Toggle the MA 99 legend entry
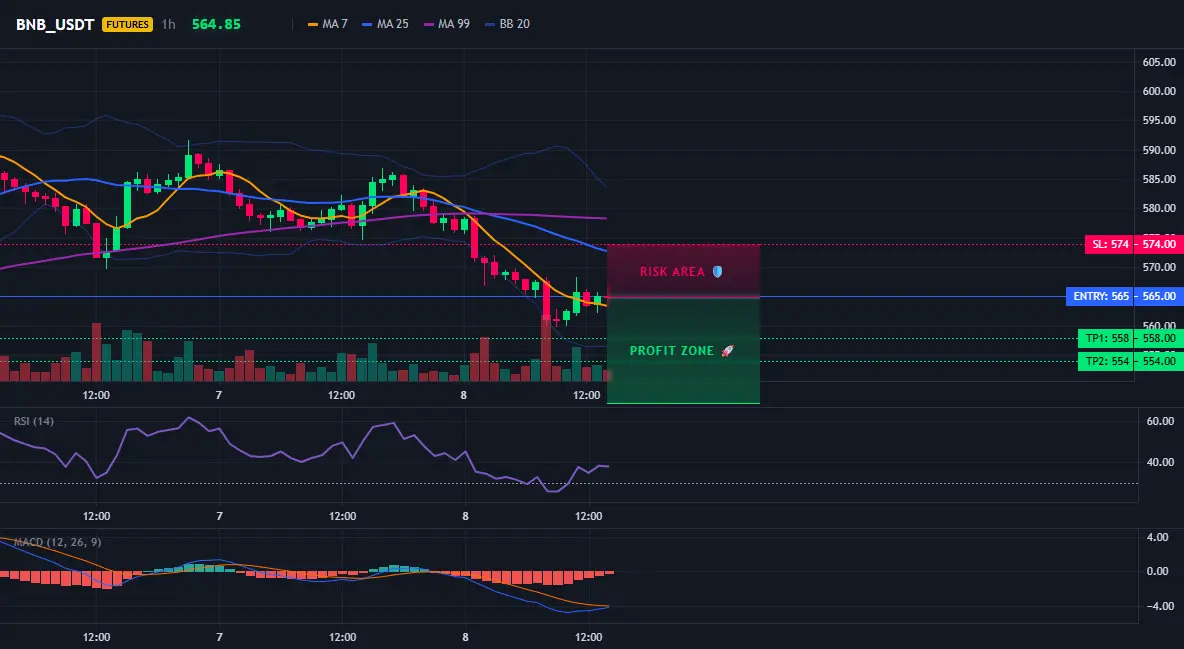1184x649 pixels. (x=446, y=24)
